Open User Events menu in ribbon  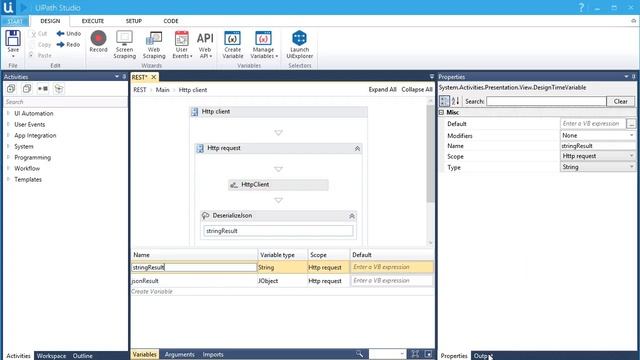click(182, 44)
